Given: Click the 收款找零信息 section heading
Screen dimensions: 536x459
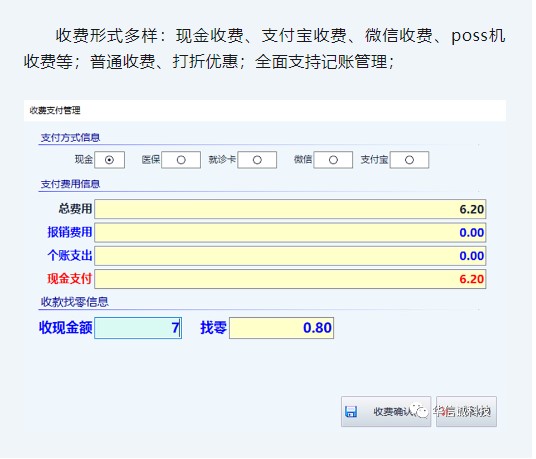Looking at the screenshot, I should (x=75, y=302).
